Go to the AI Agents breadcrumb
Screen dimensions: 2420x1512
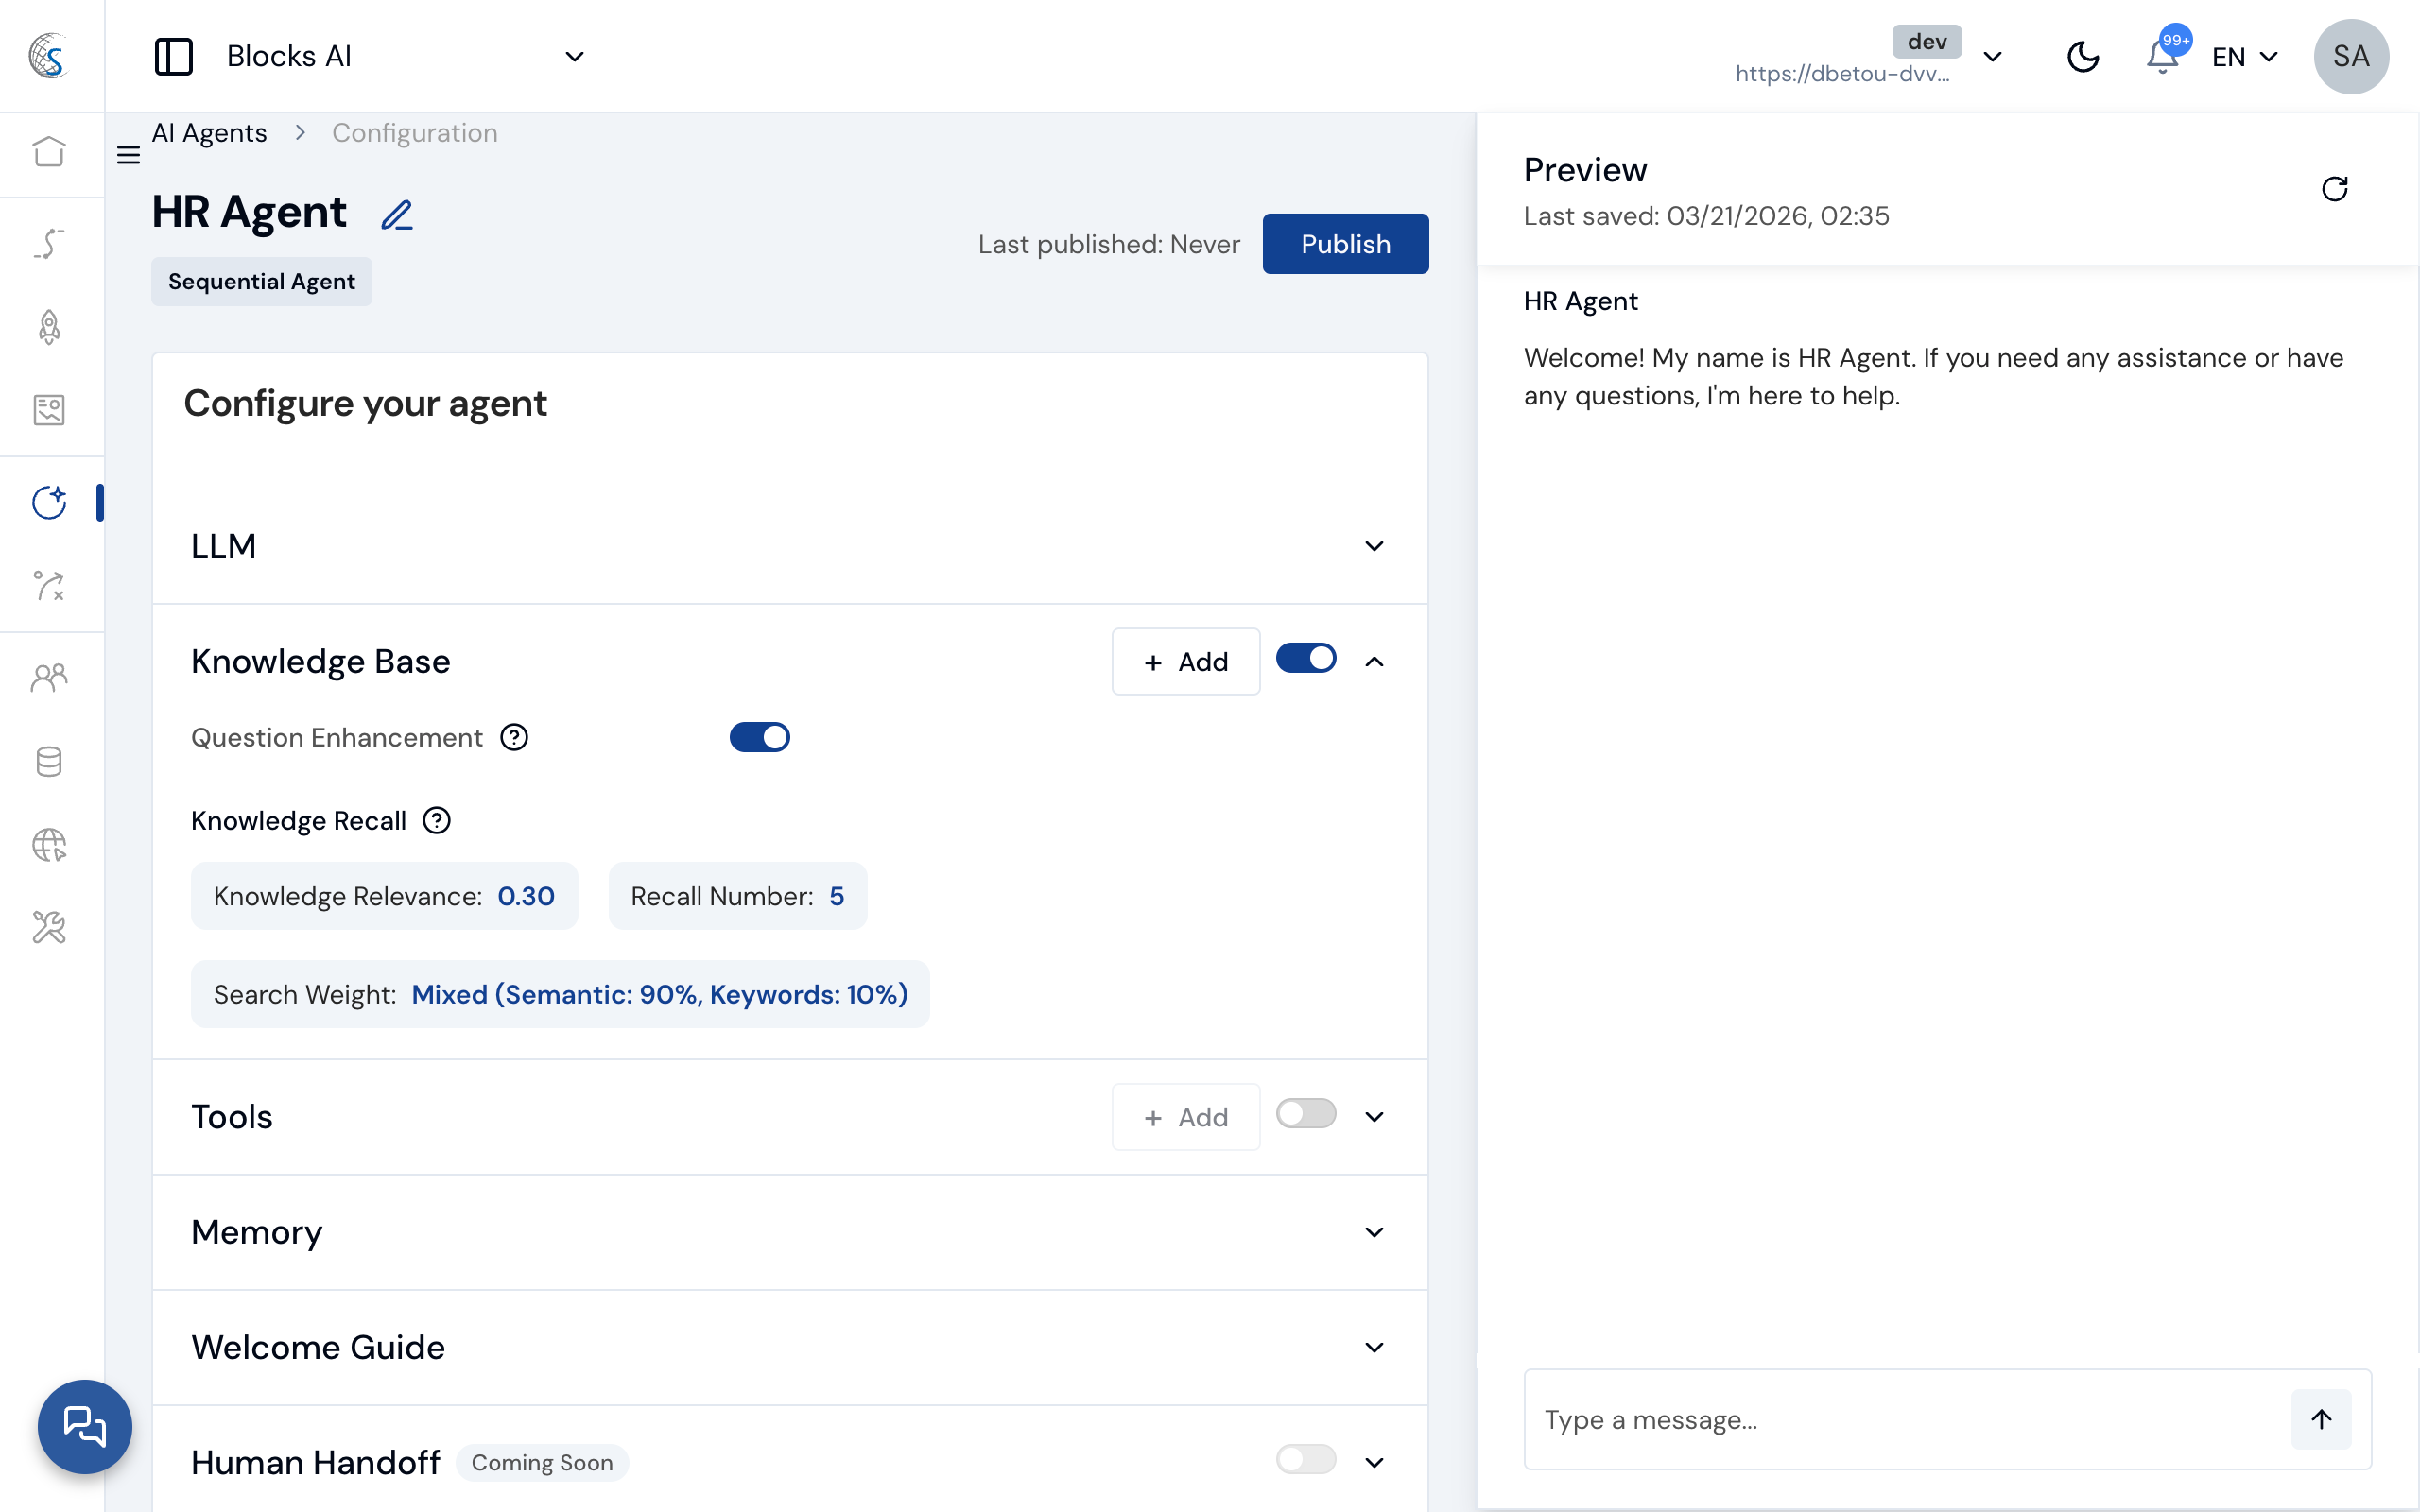[209, 133]
